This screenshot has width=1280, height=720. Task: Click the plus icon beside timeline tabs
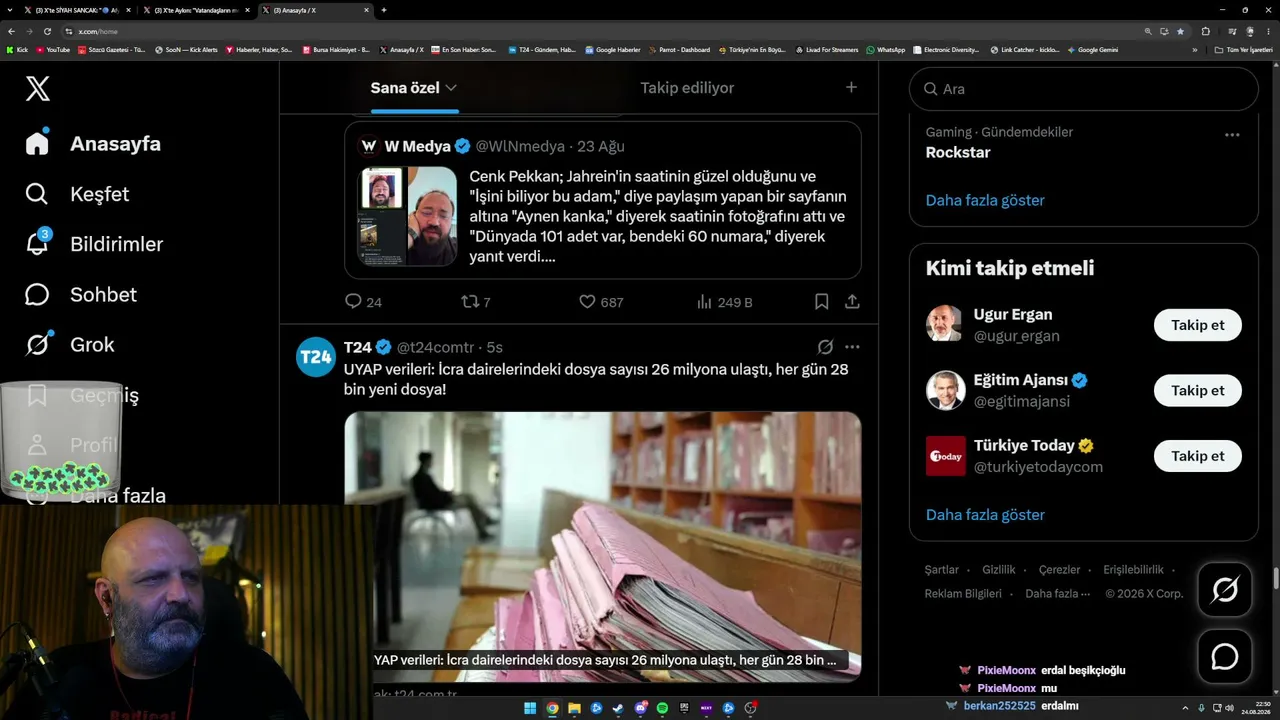(x=851, y=87)
